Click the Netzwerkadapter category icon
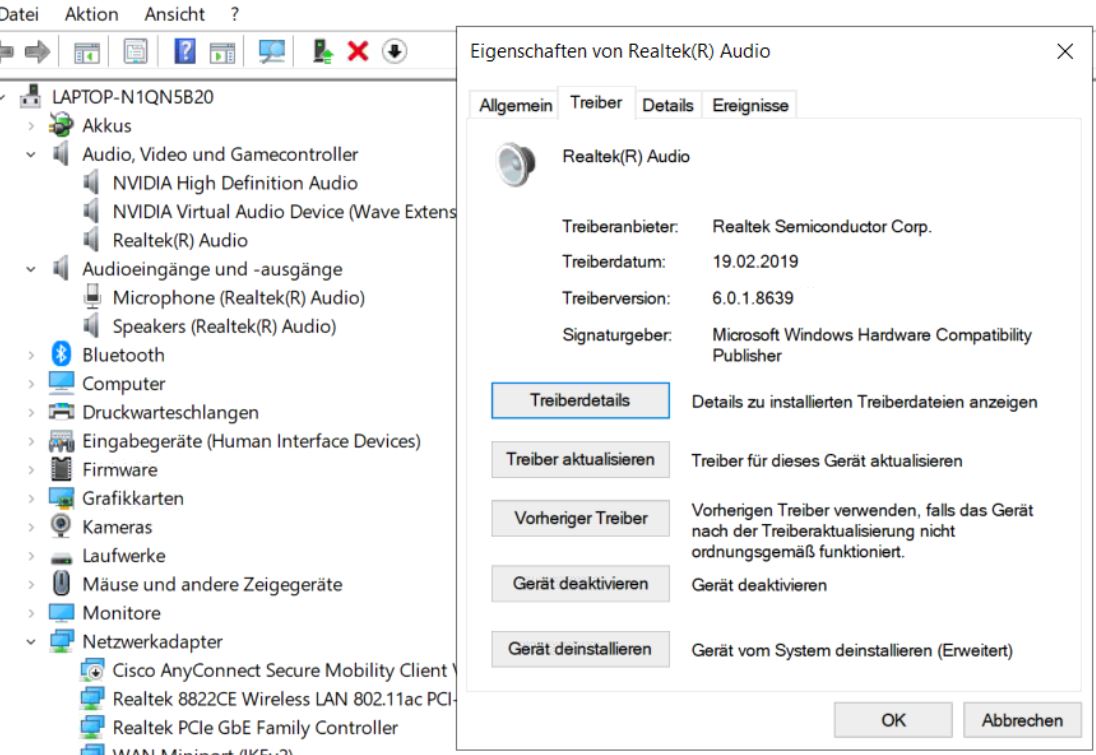1096x755 pixels. (x=62, y=640)
